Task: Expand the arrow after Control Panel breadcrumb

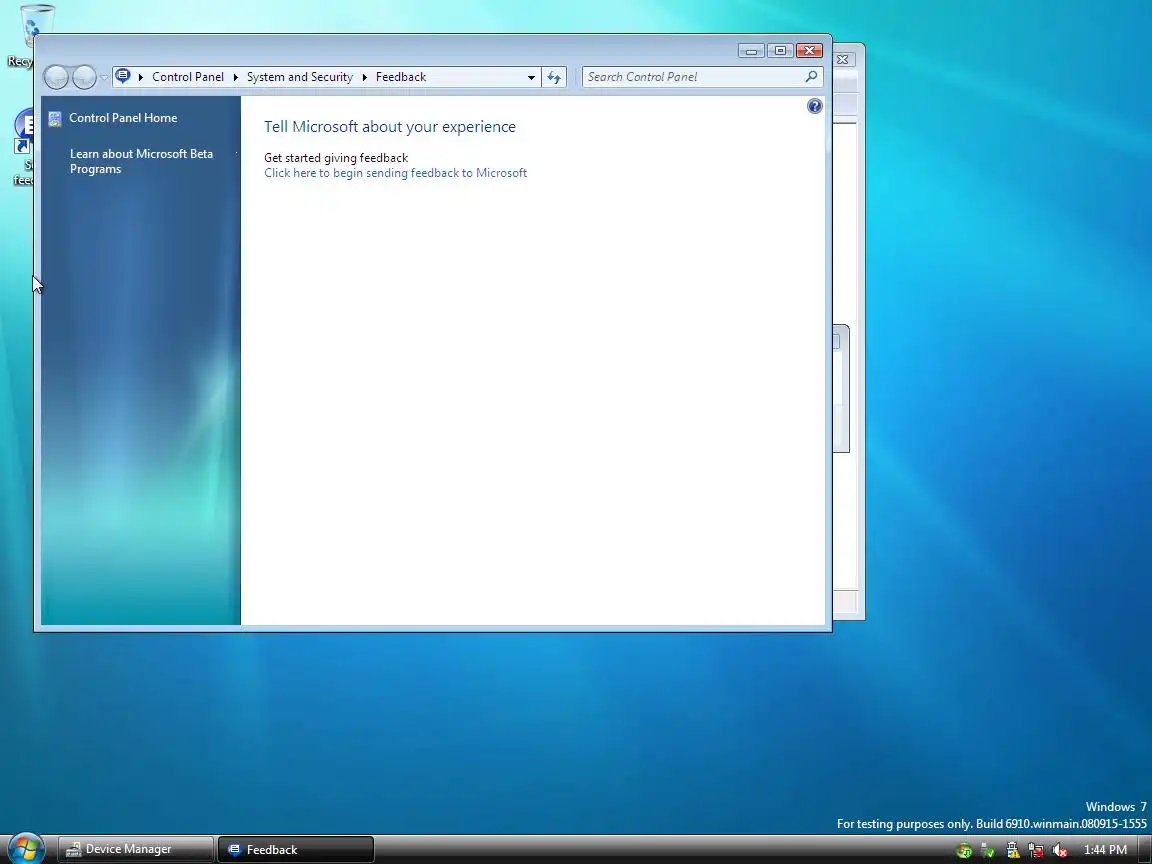Action: click(x=235, y=77)
